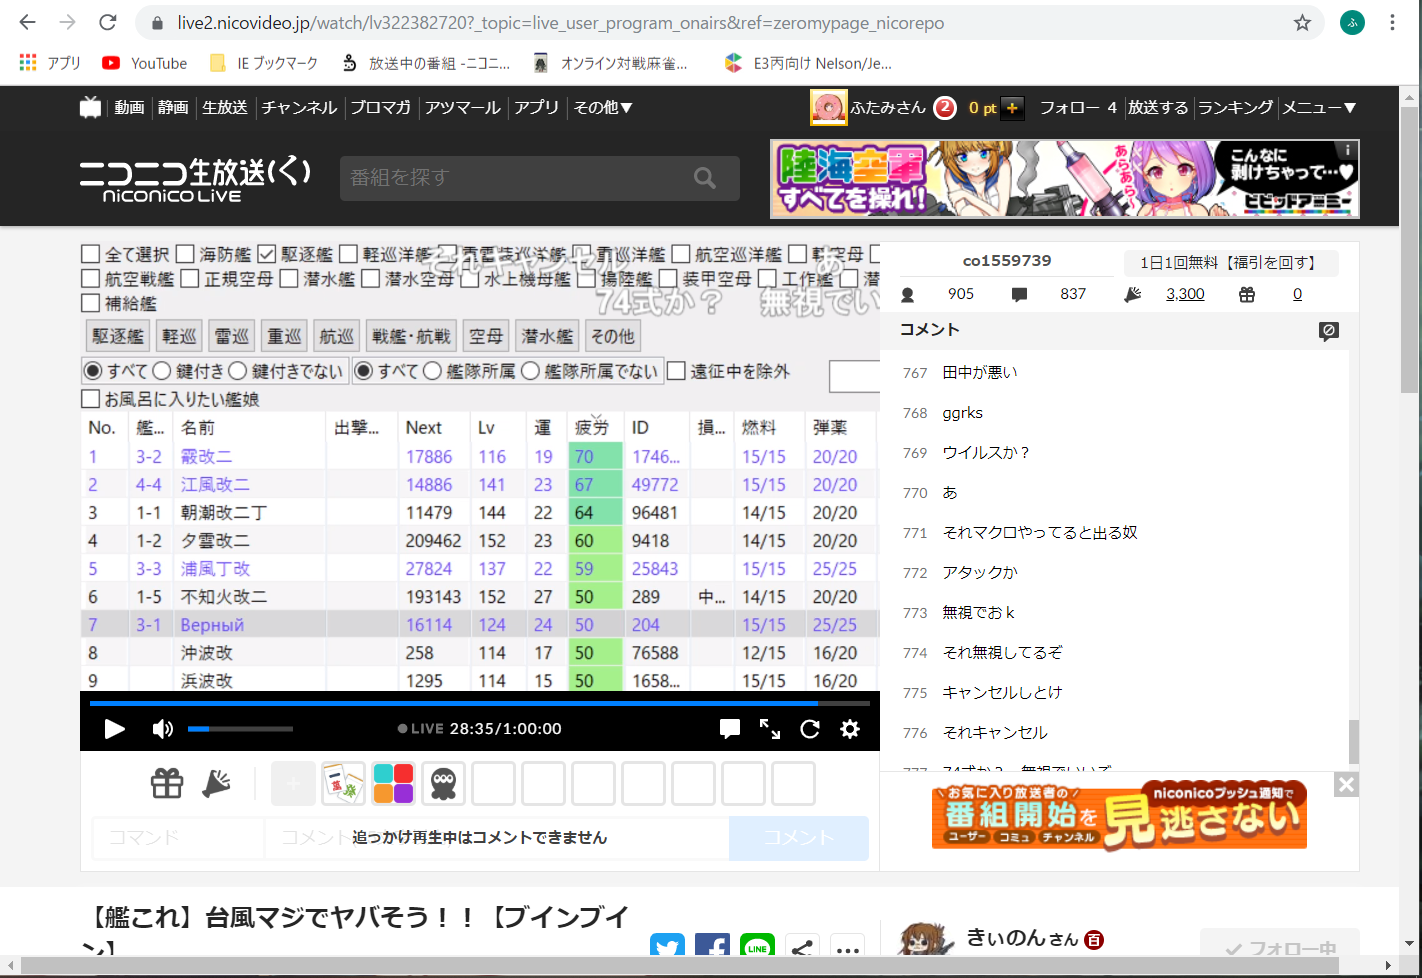Bookmark this page with the star icon

point(1302,22)
